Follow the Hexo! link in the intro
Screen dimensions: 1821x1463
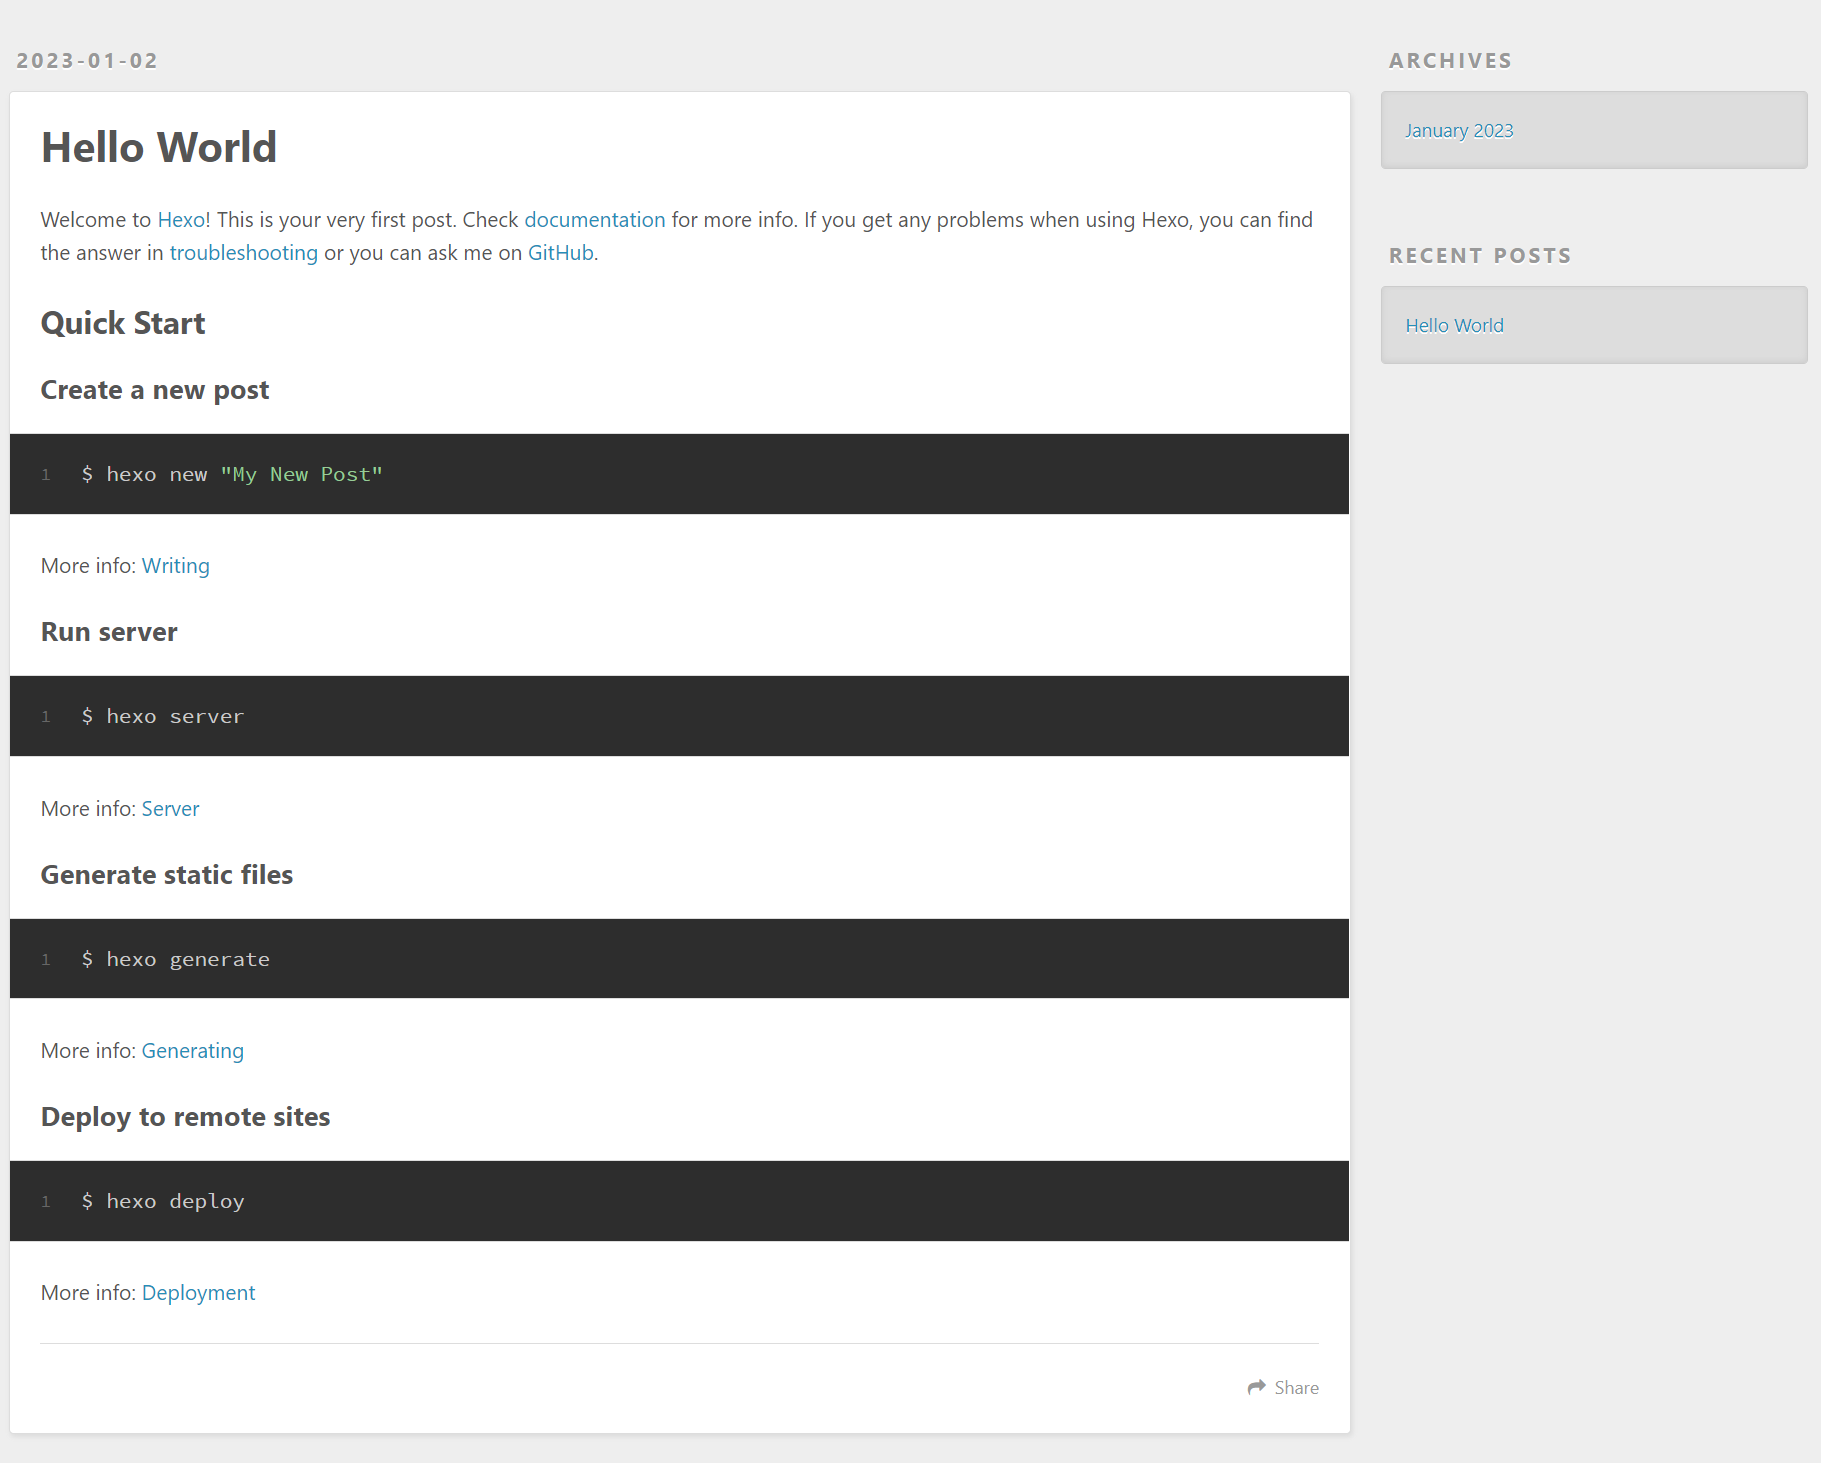[x=183, y=220]
